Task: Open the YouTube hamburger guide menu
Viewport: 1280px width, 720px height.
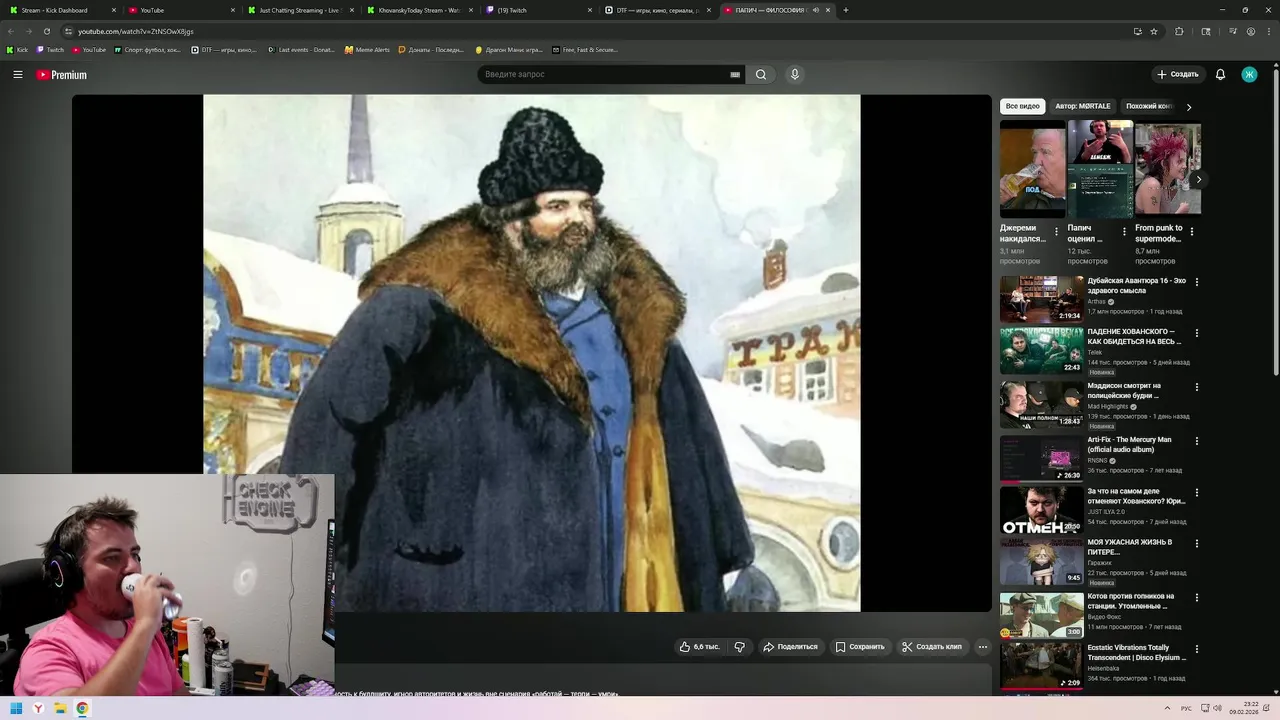Action: (x=17, y=74)
